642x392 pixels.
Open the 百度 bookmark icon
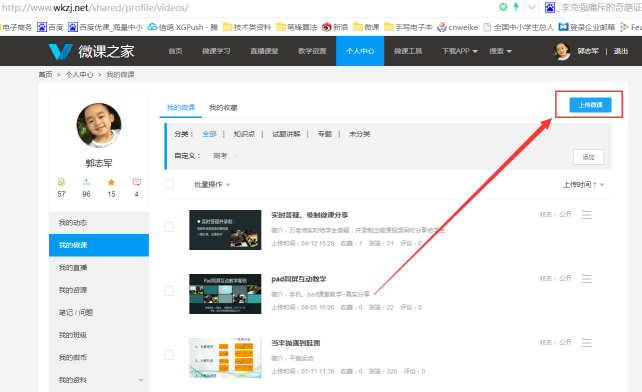42,27
